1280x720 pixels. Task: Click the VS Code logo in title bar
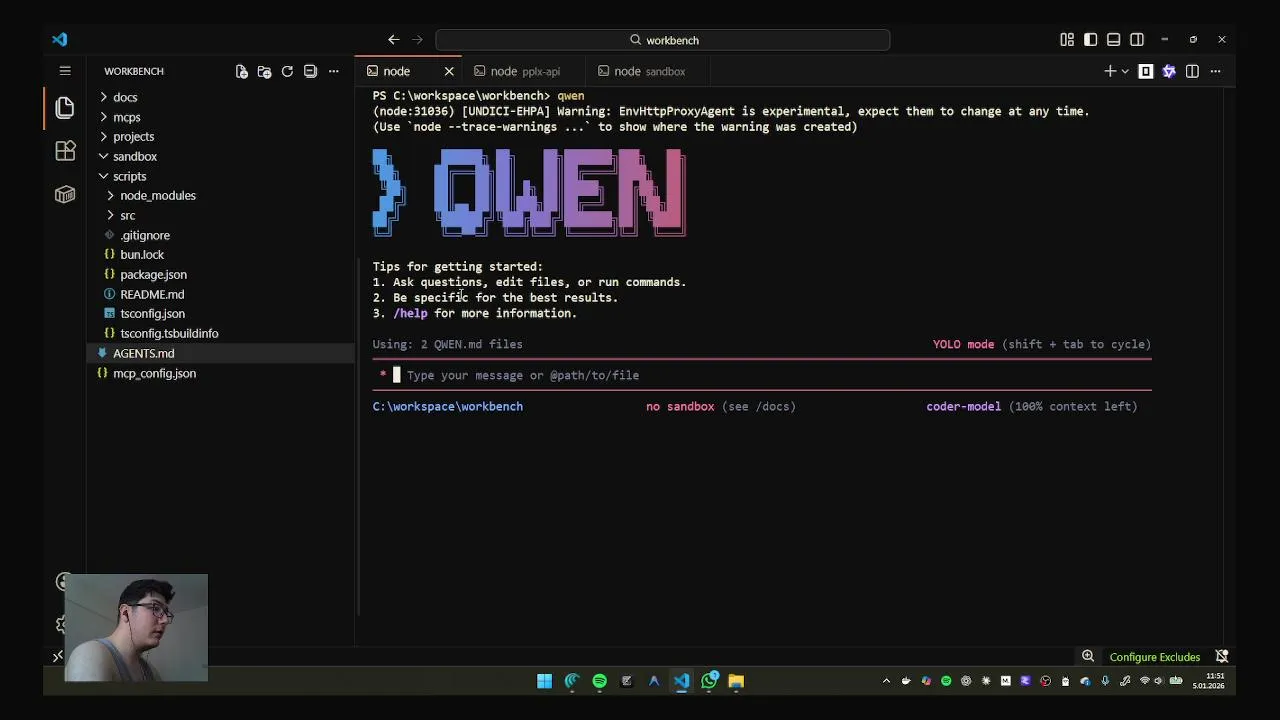60,39
